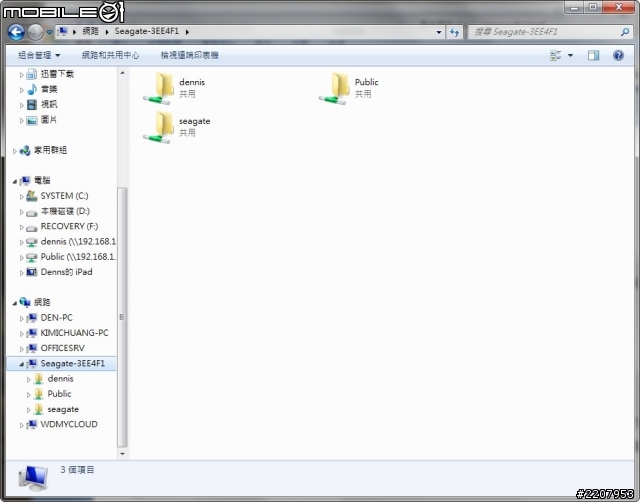Collapse the 網路 tree node

pos(15,303)
